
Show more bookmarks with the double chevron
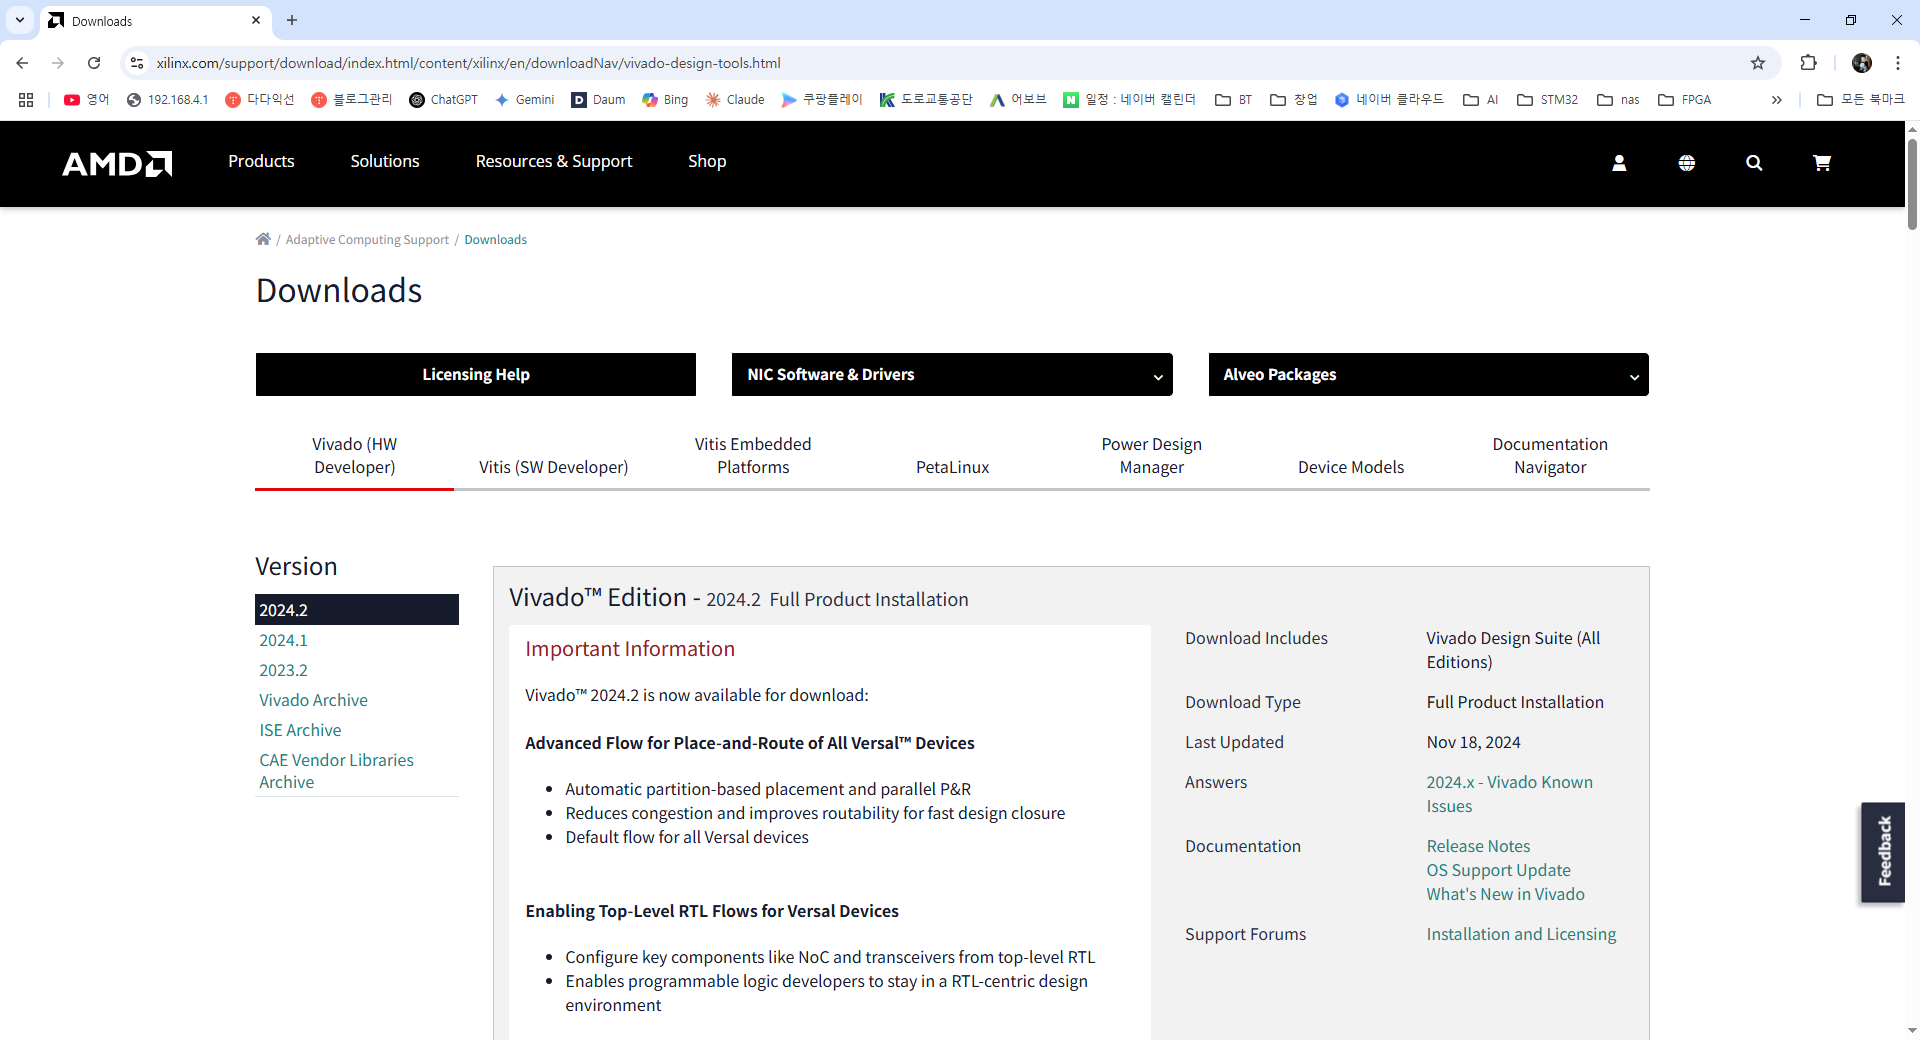point(1776,100)
